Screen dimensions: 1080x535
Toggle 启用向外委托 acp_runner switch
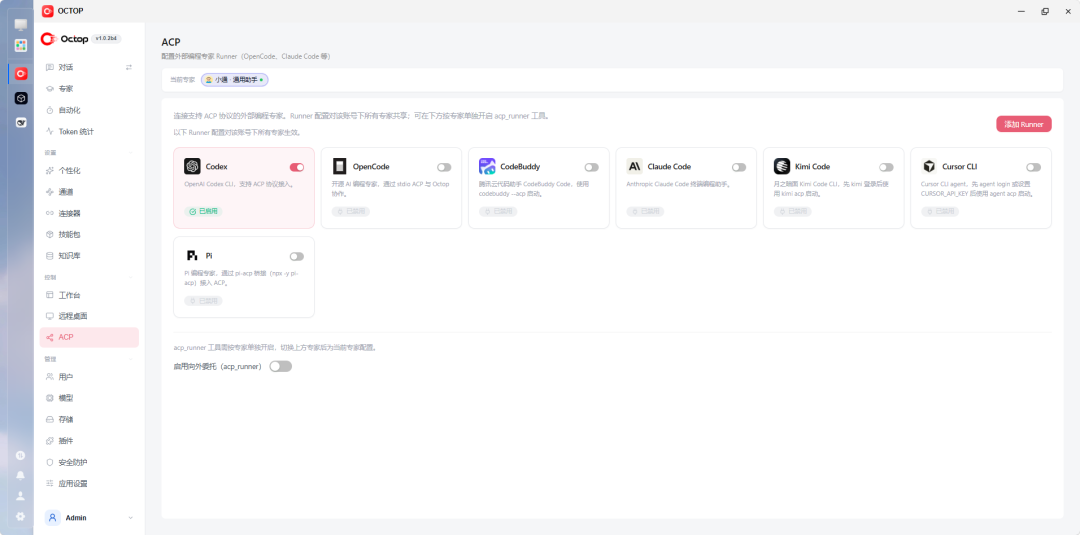click(x=280, y=366)
